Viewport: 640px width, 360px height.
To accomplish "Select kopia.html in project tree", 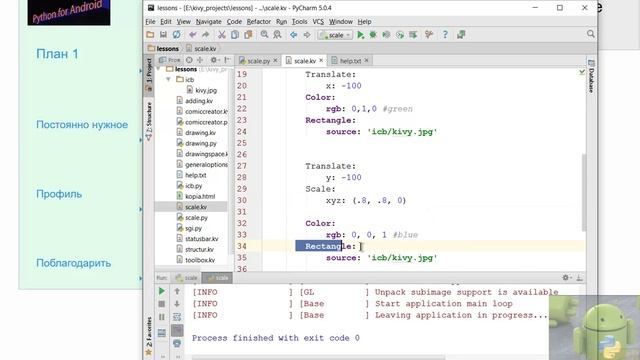I will pyautogui.click(x=196, y=196).
